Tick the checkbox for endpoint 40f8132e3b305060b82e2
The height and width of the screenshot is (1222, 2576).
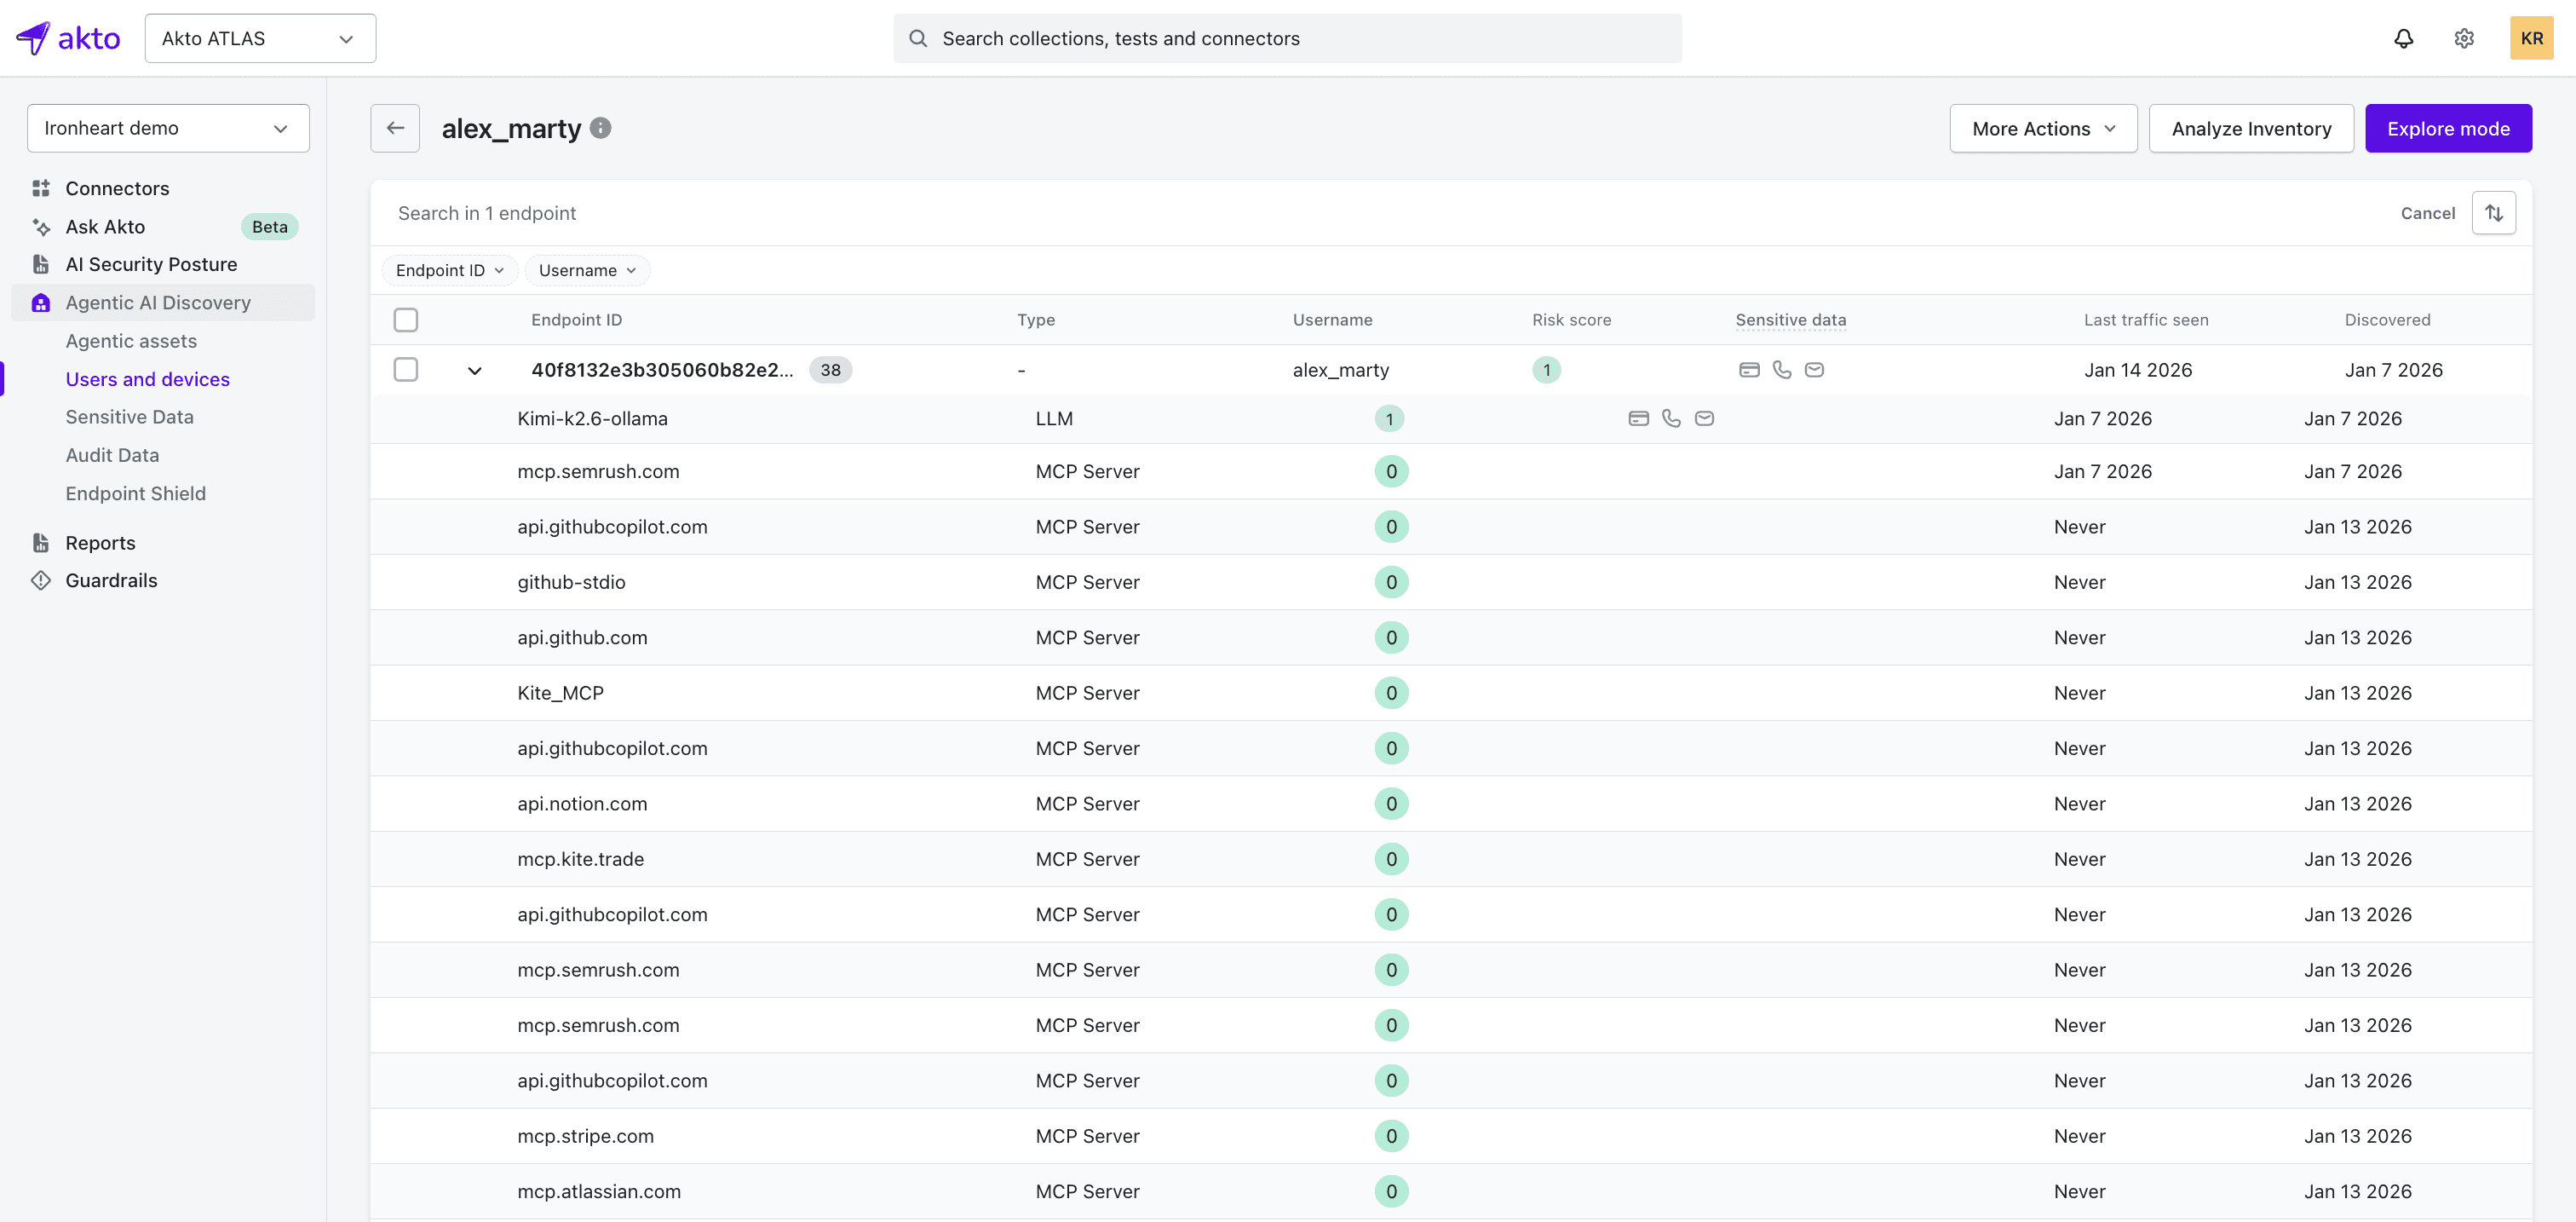tap(406, 370)
